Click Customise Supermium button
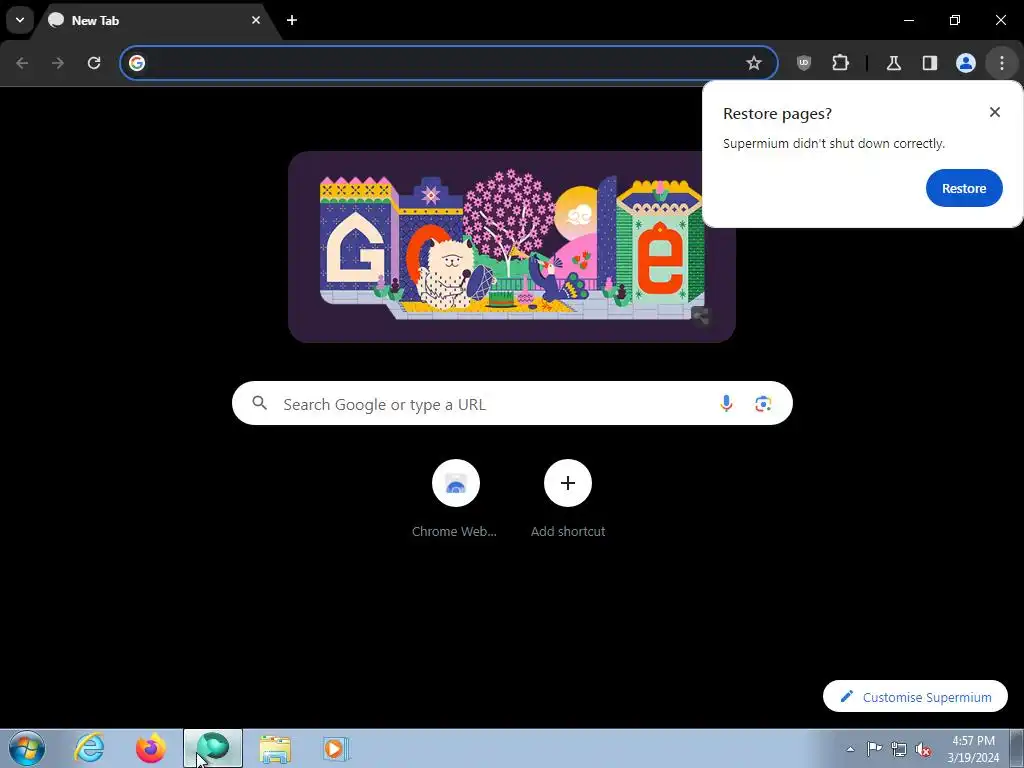 tap(916, 697)
